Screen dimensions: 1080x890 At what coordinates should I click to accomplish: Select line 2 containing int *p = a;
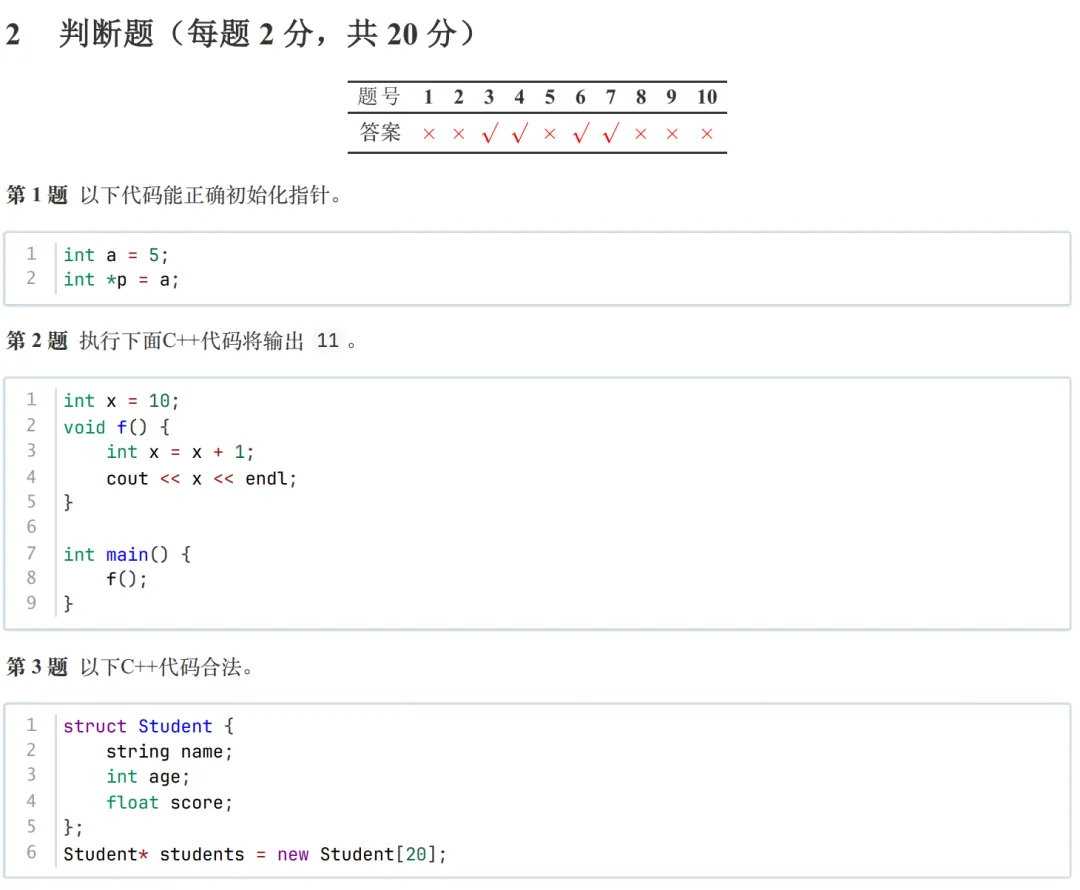click(x=120, y=280)
